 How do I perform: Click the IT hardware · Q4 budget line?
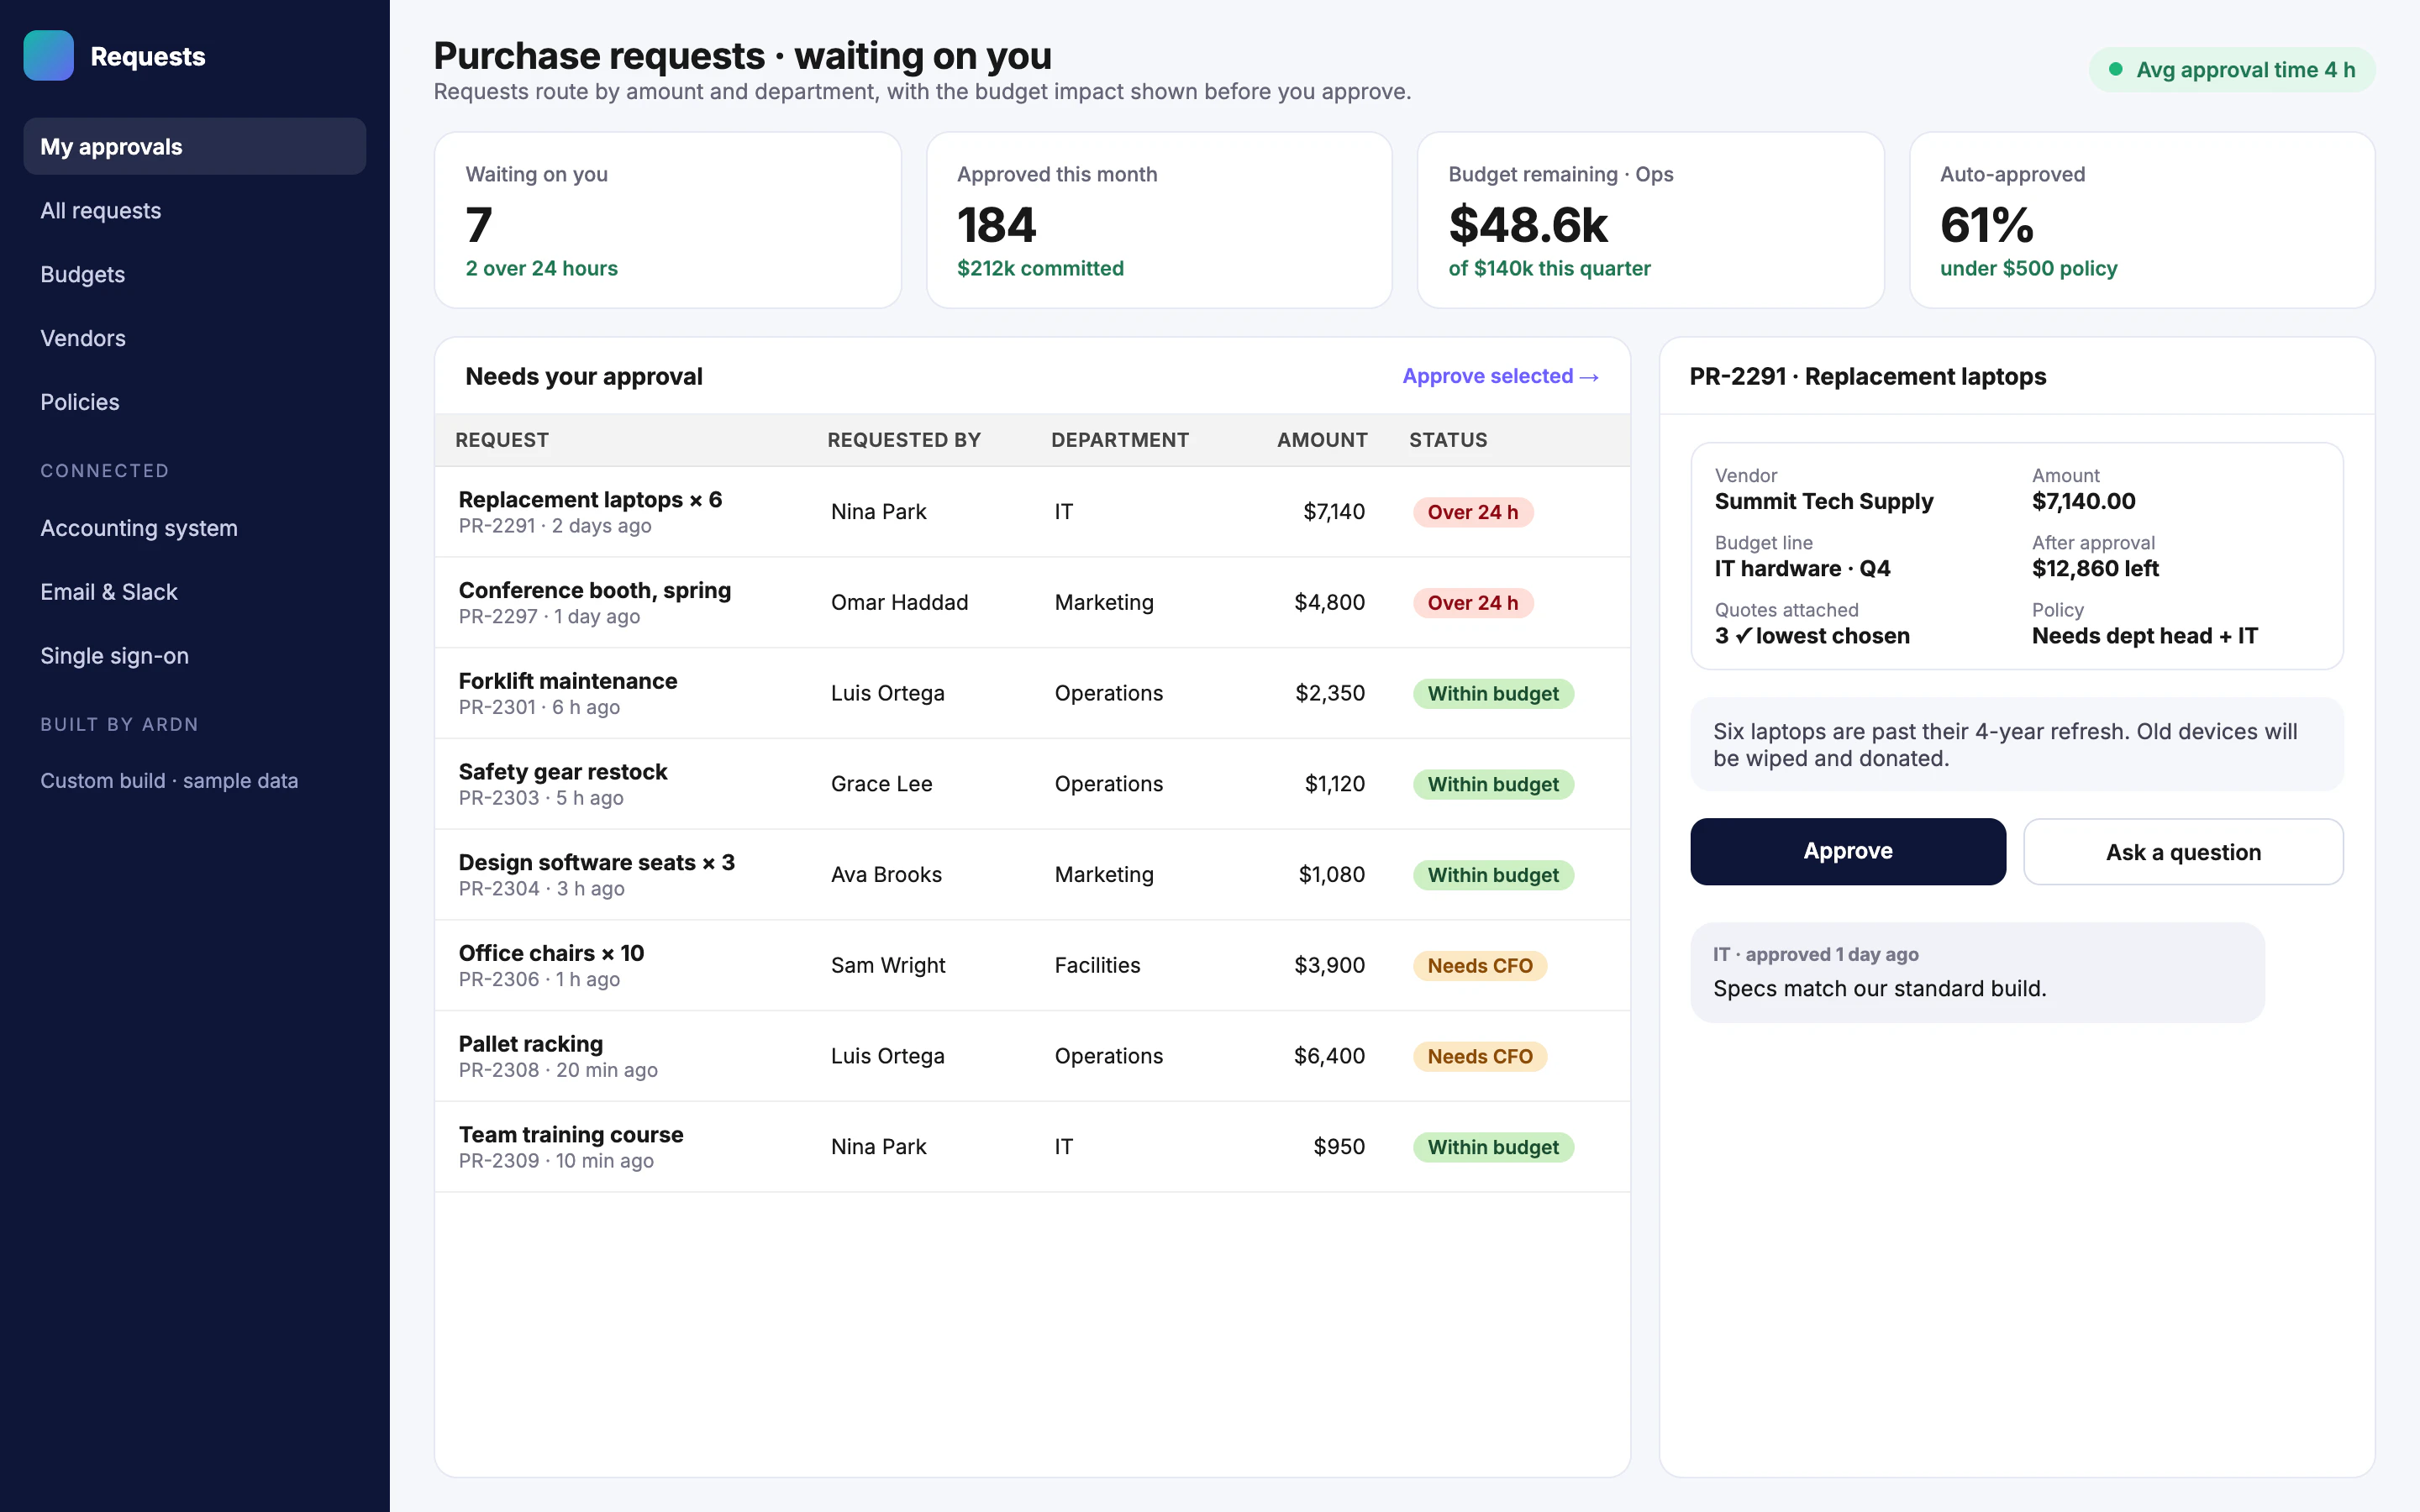pyautogui.click(x=1802, y=569)
